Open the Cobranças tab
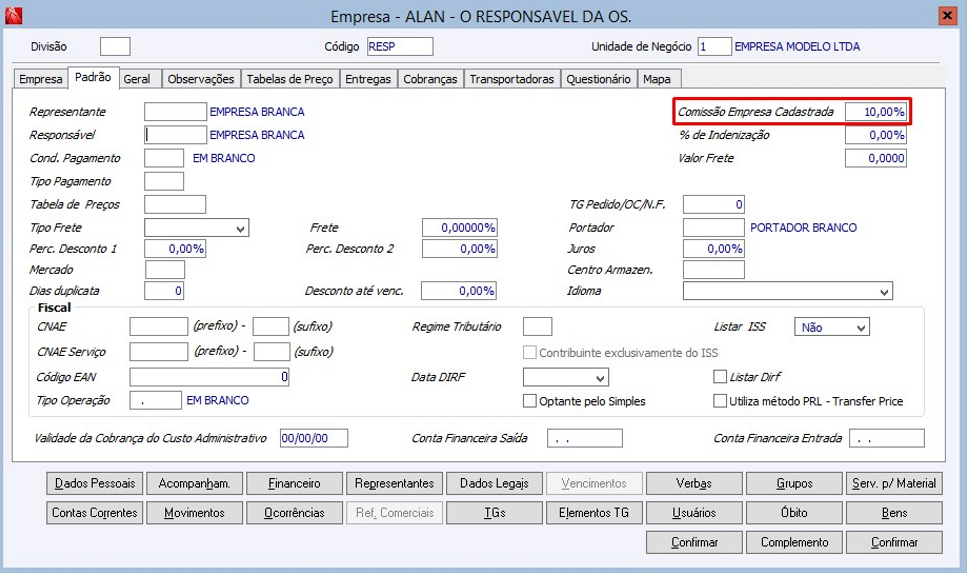The height and width of the screenshot is (573, 967). coord(430,79)
